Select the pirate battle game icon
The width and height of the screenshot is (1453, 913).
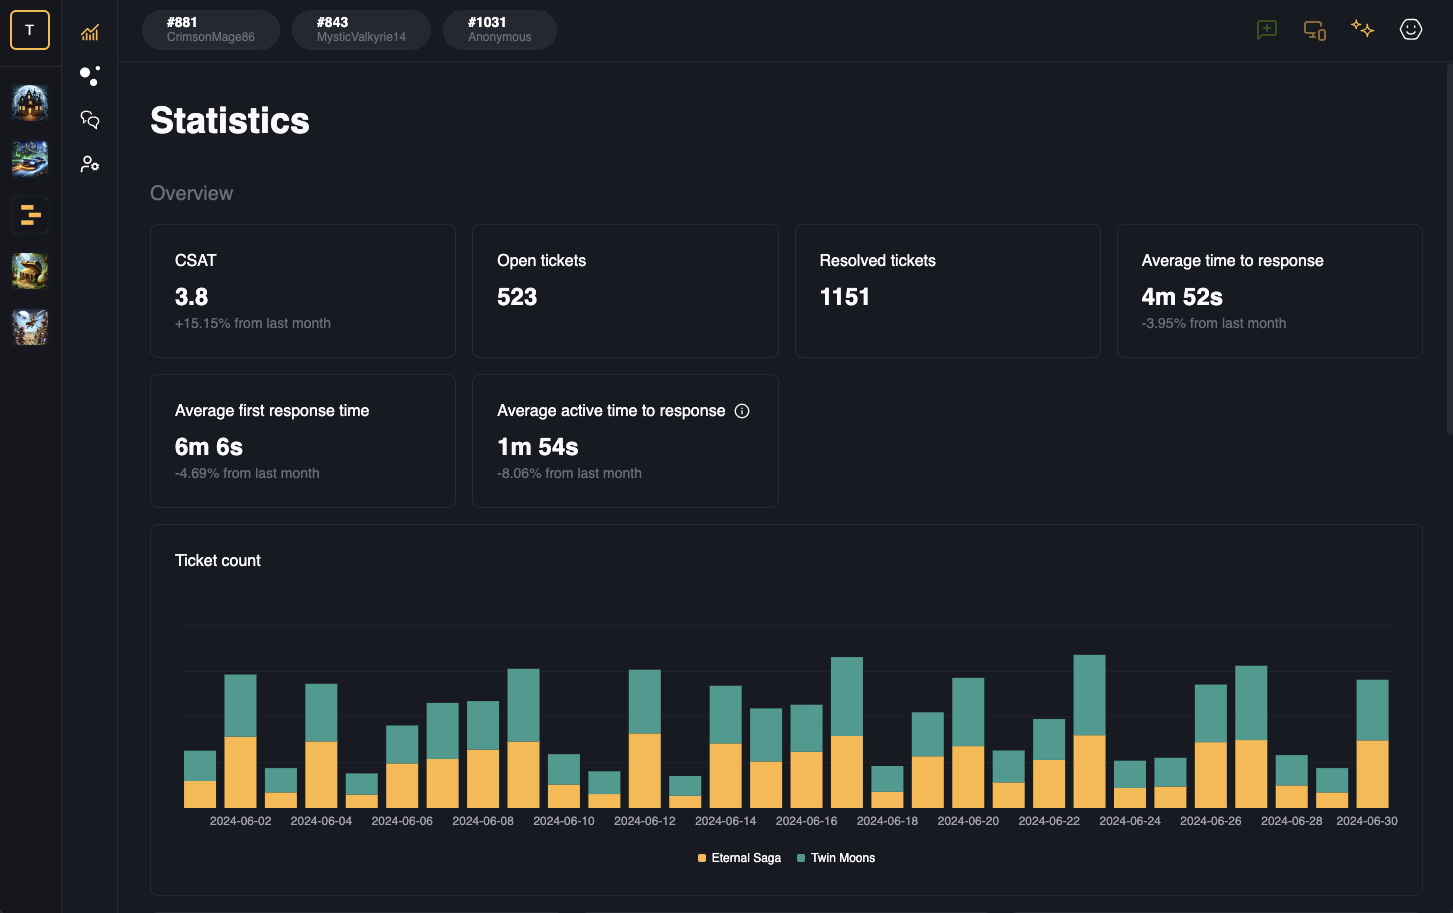click(x=30, y=327)
